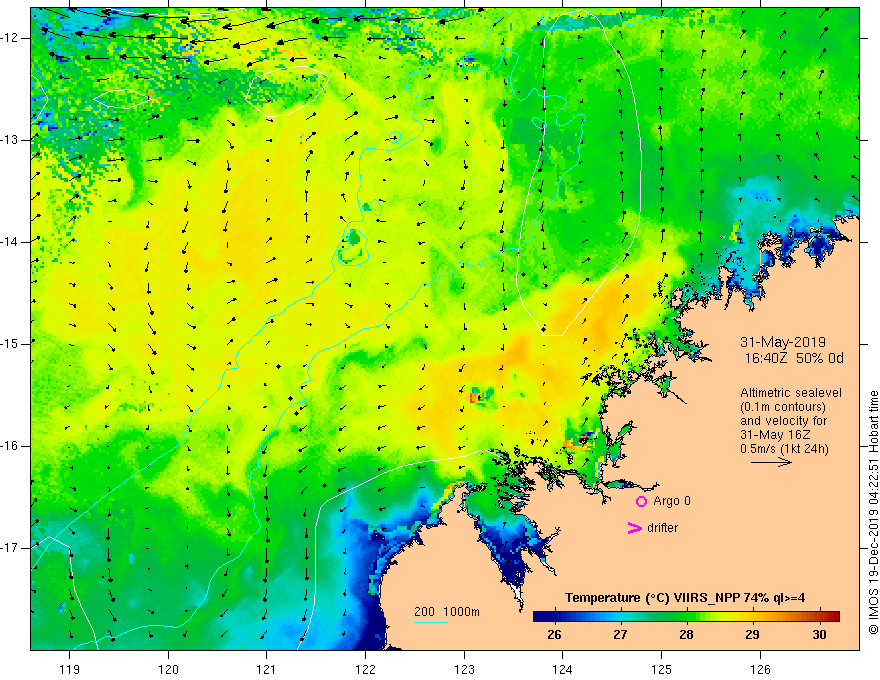Click the magenta Argo circle legend symbol

point(641,502)
